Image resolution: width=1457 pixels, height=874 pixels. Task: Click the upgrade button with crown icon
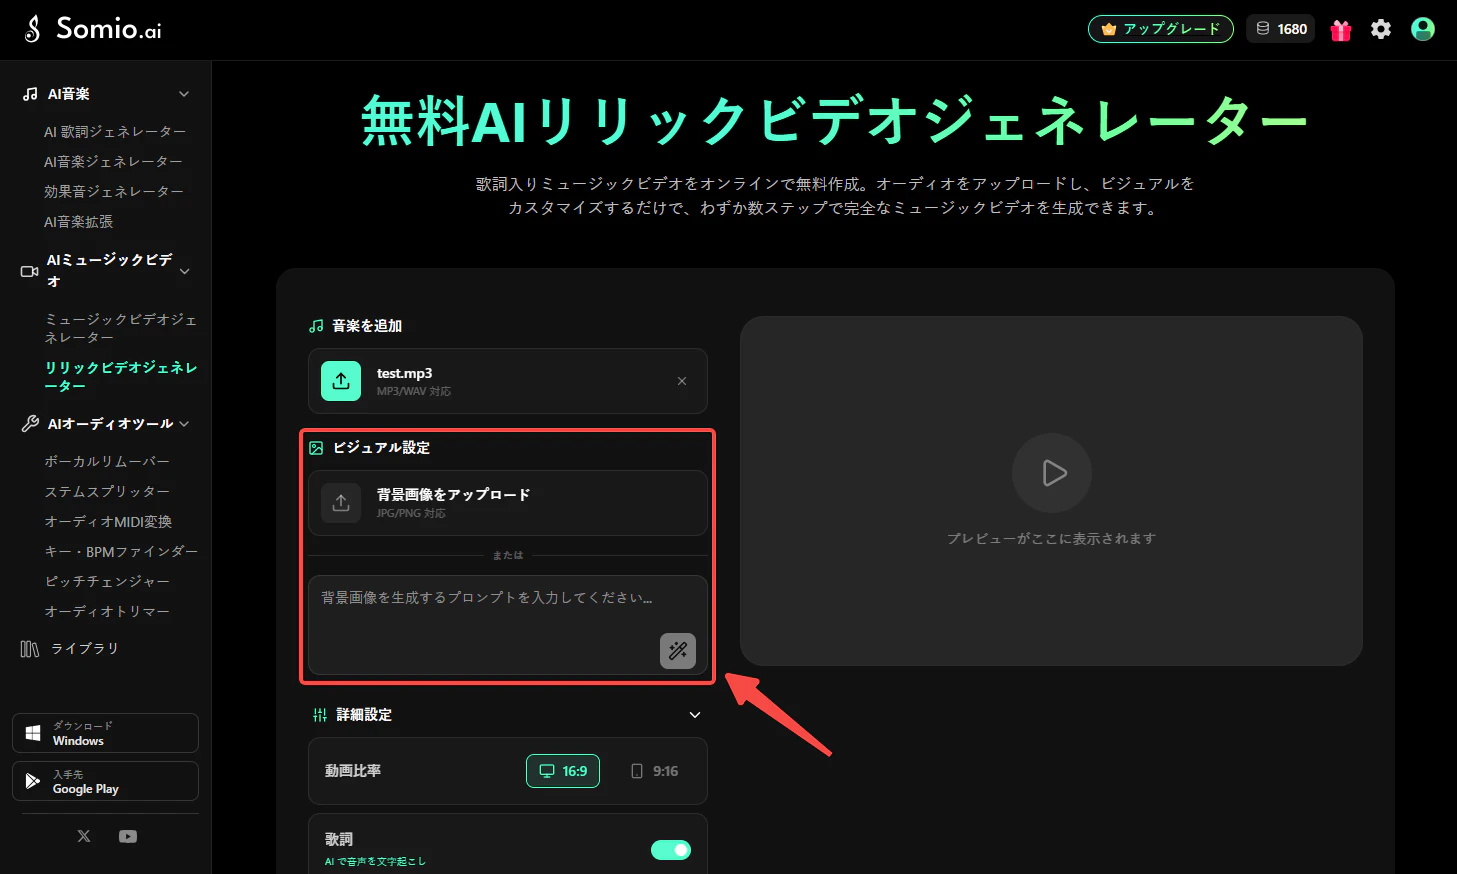[1161, 29]
